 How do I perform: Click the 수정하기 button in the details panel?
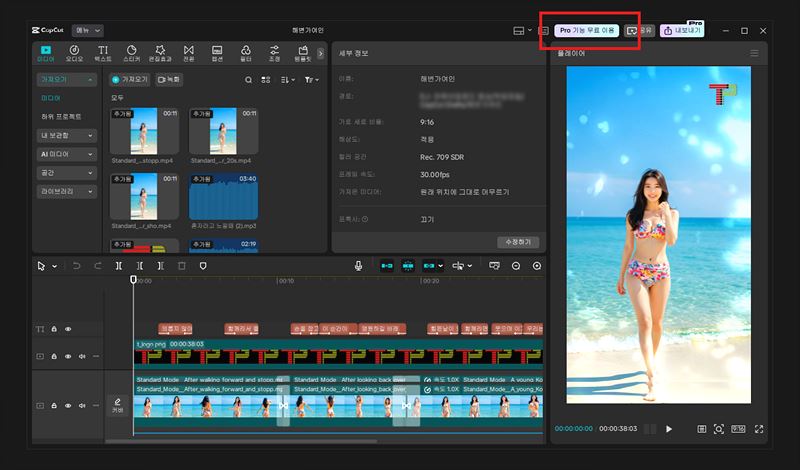pos(517,242)
